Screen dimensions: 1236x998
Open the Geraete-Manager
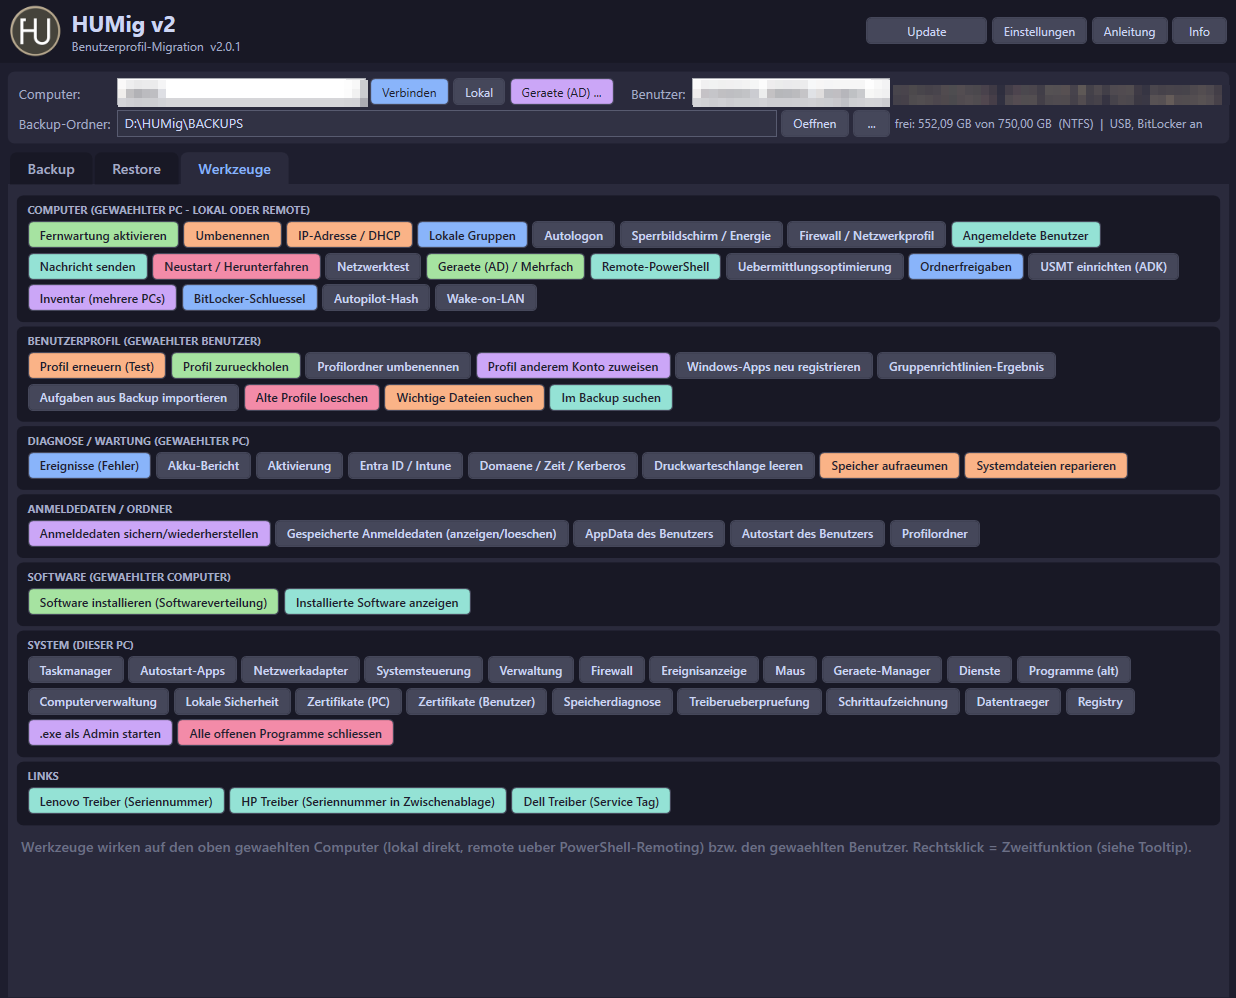882,671
